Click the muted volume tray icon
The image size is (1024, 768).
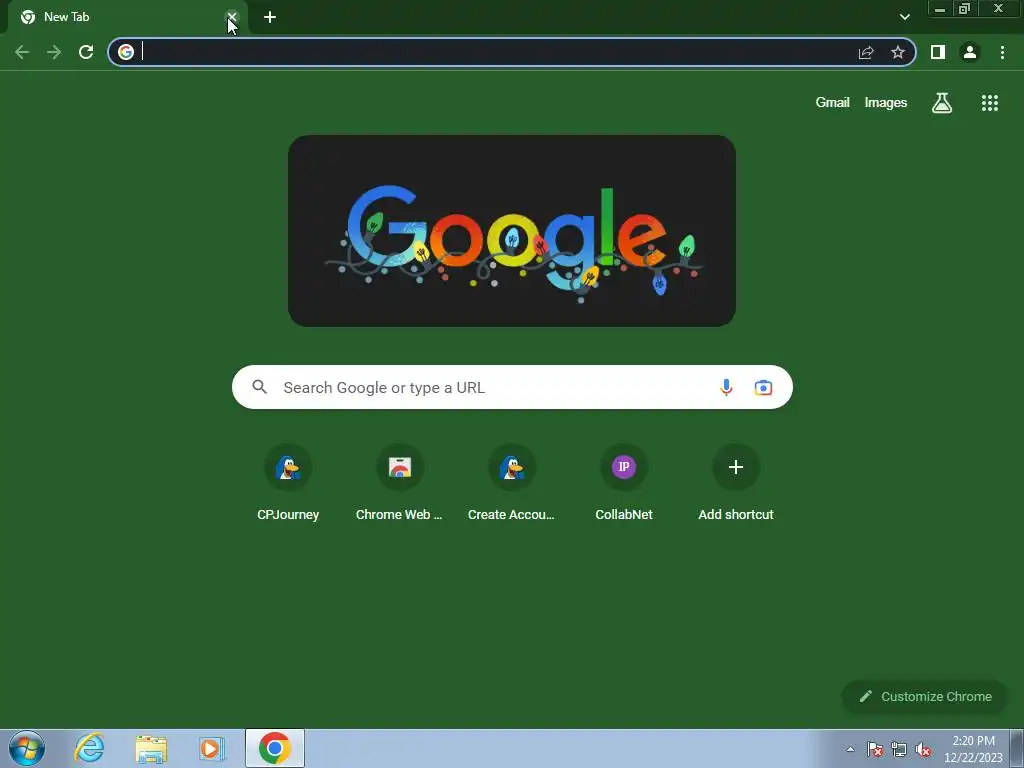(923, 749)
